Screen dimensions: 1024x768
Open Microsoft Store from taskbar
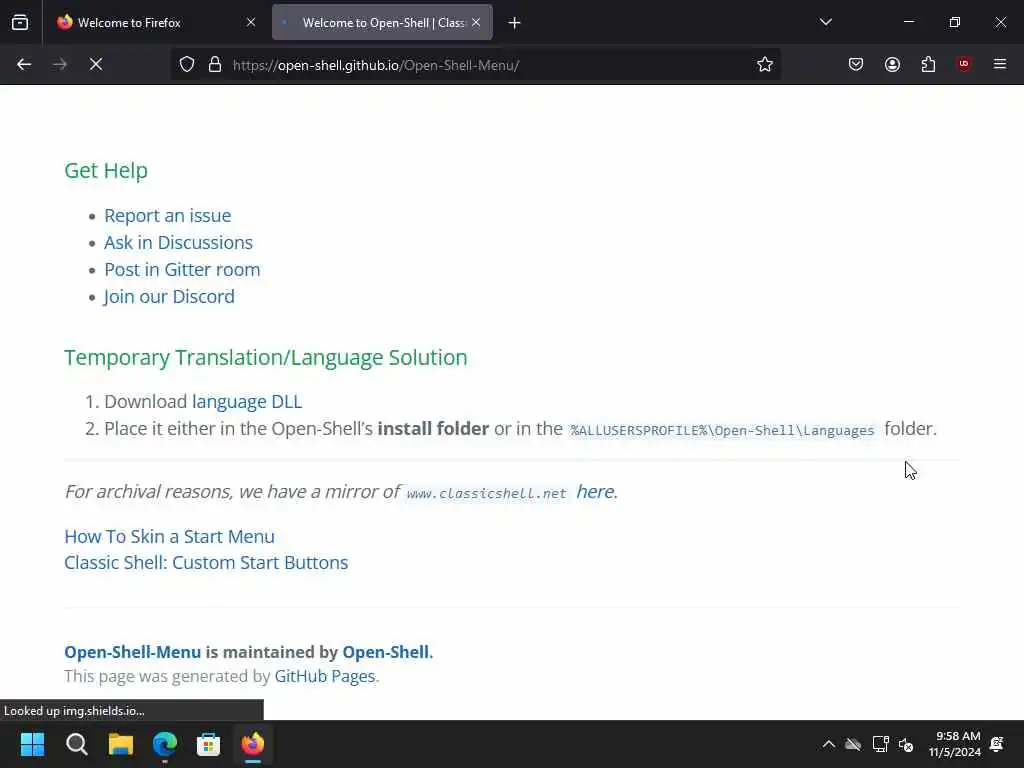point(208,744)
